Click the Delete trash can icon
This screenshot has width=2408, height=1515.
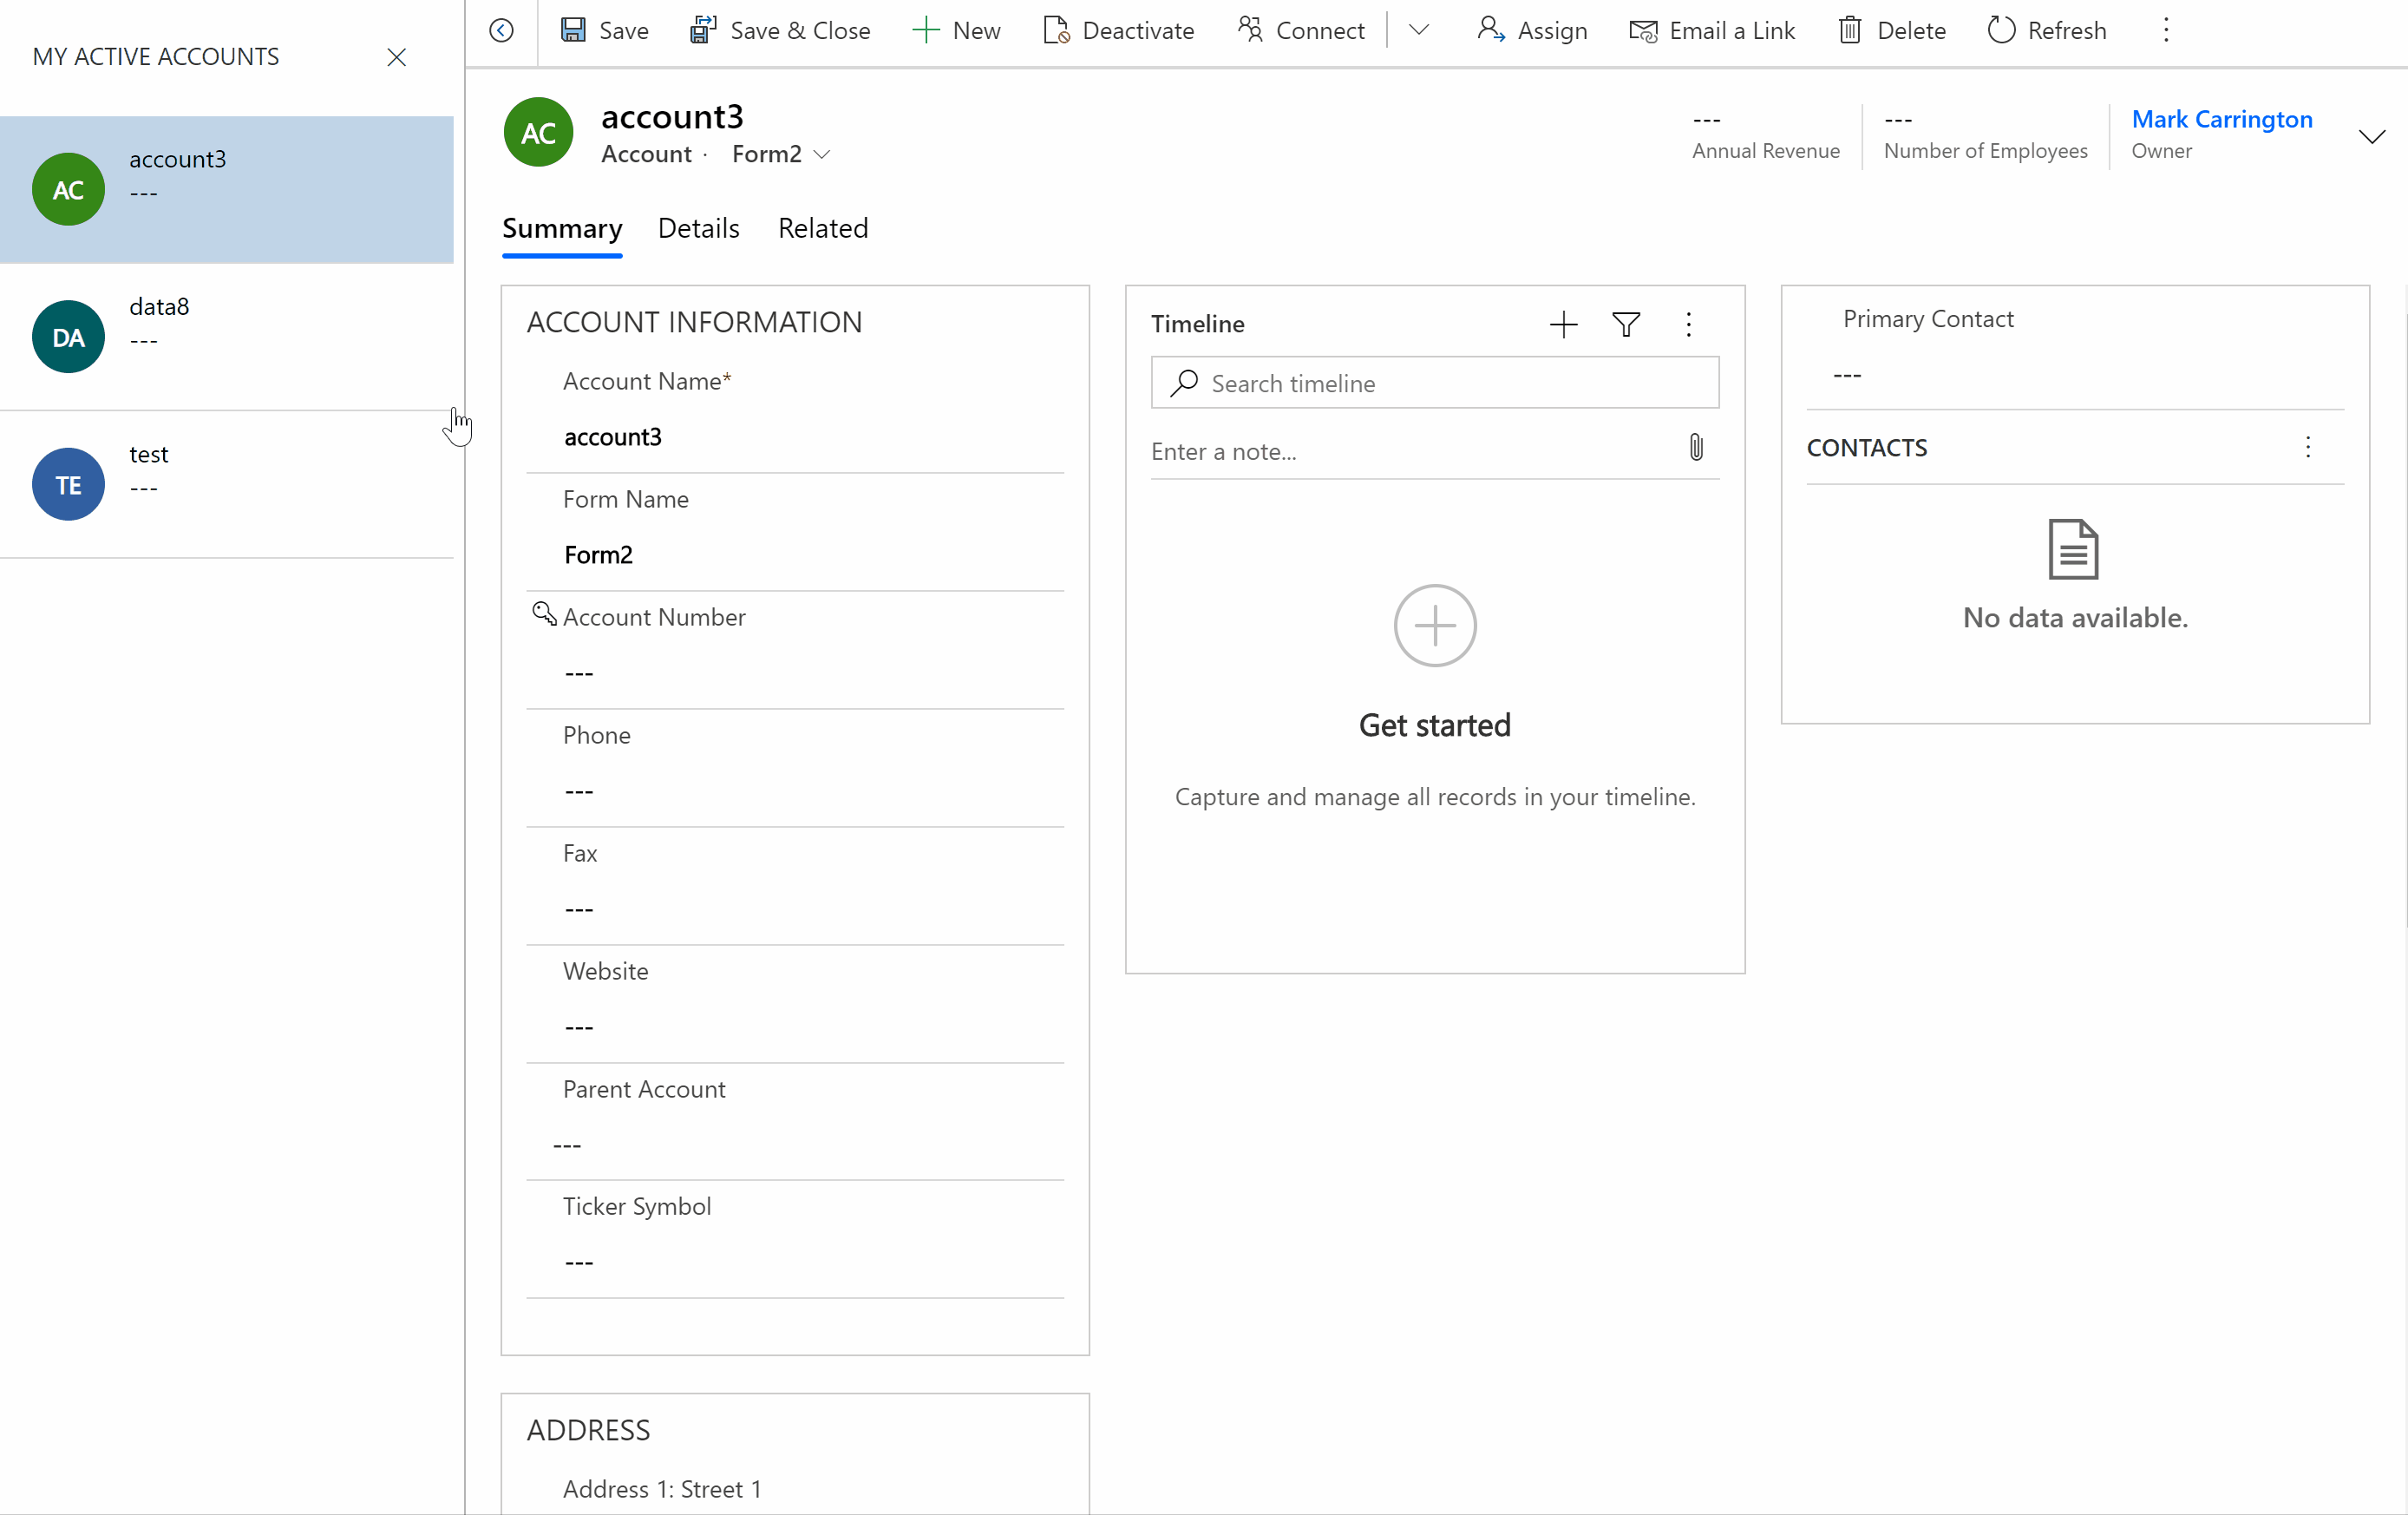pyautogui.click(x=1850, y=30)
